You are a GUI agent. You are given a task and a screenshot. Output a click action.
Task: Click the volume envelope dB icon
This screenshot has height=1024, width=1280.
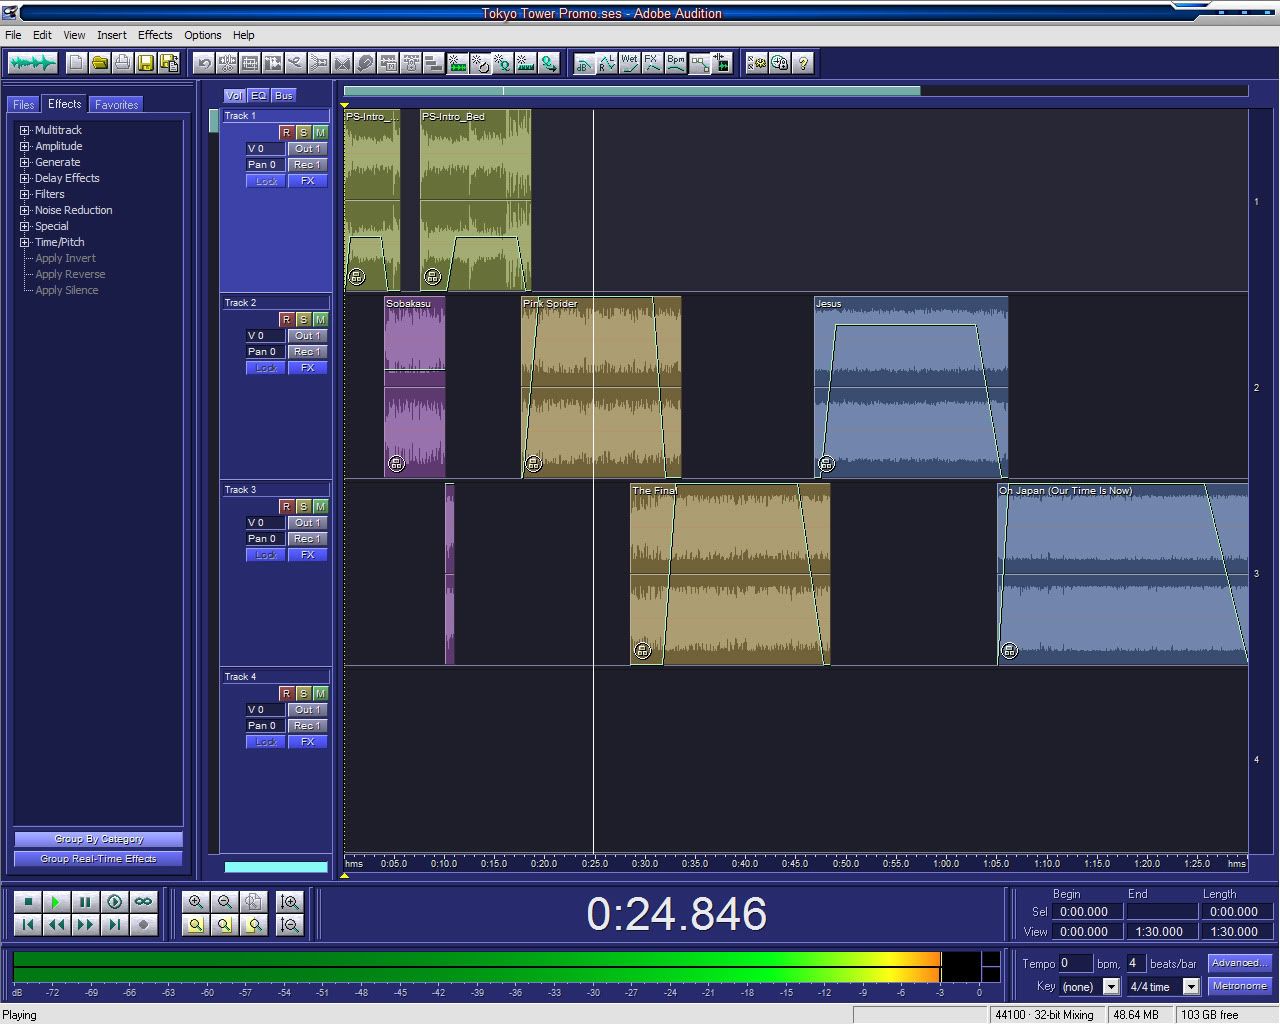pyautogui.click(x=584, y=63)
